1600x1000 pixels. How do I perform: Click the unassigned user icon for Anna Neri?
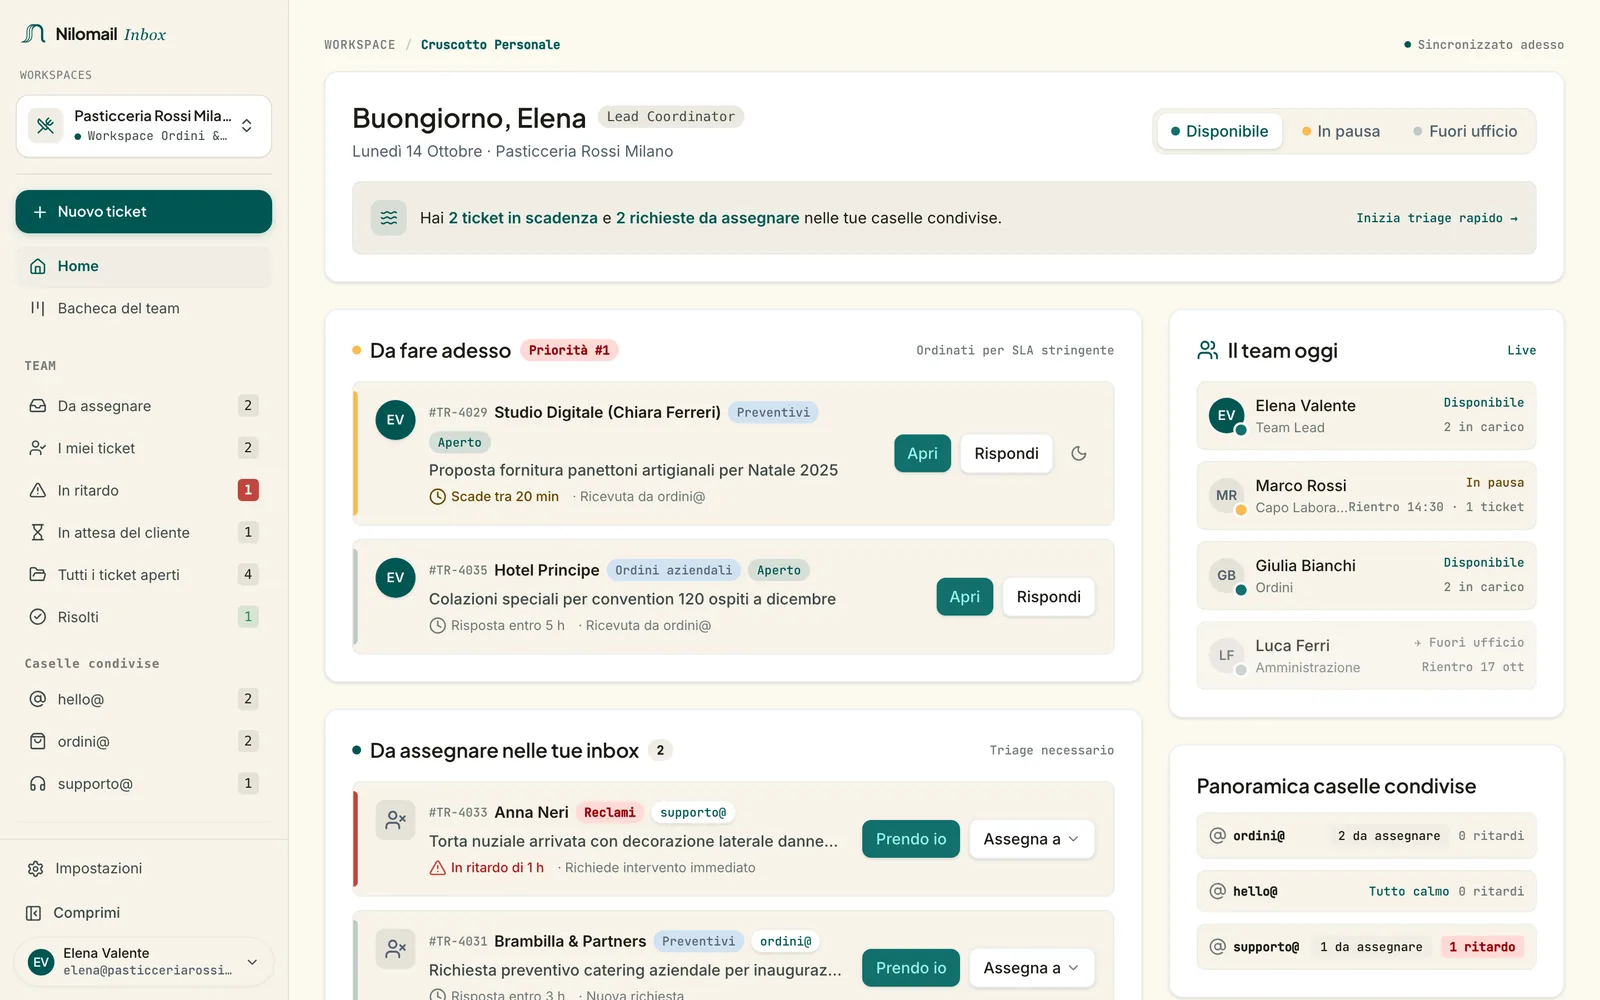tap(395, 820)
